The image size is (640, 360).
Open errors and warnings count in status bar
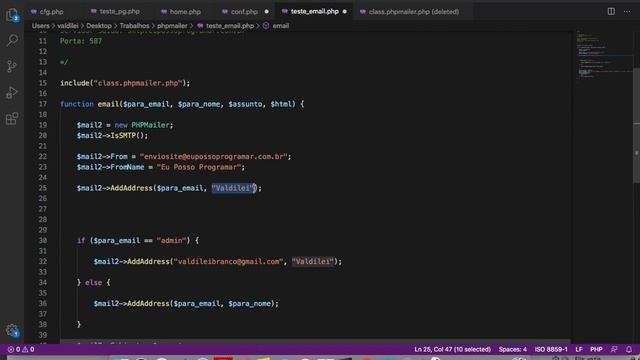[21, 349]
